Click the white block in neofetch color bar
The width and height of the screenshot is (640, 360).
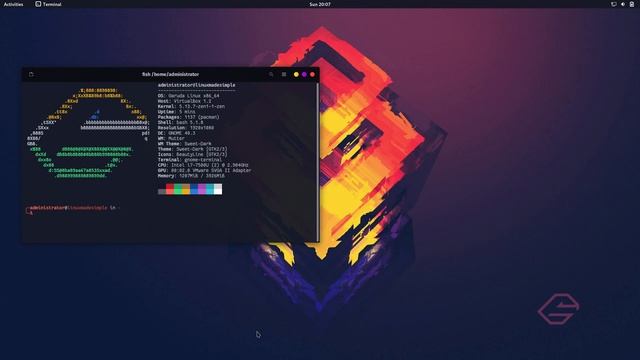(x=218, y=189)
